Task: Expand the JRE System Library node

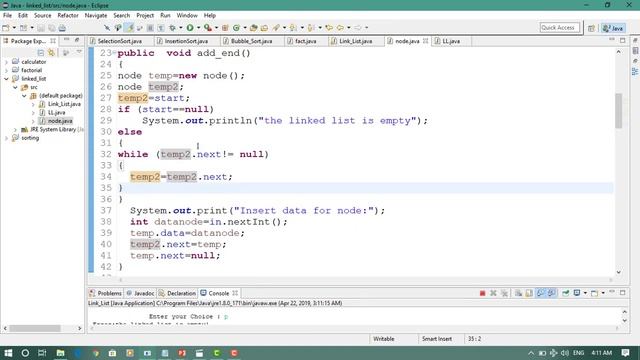Action: point(15,129)
